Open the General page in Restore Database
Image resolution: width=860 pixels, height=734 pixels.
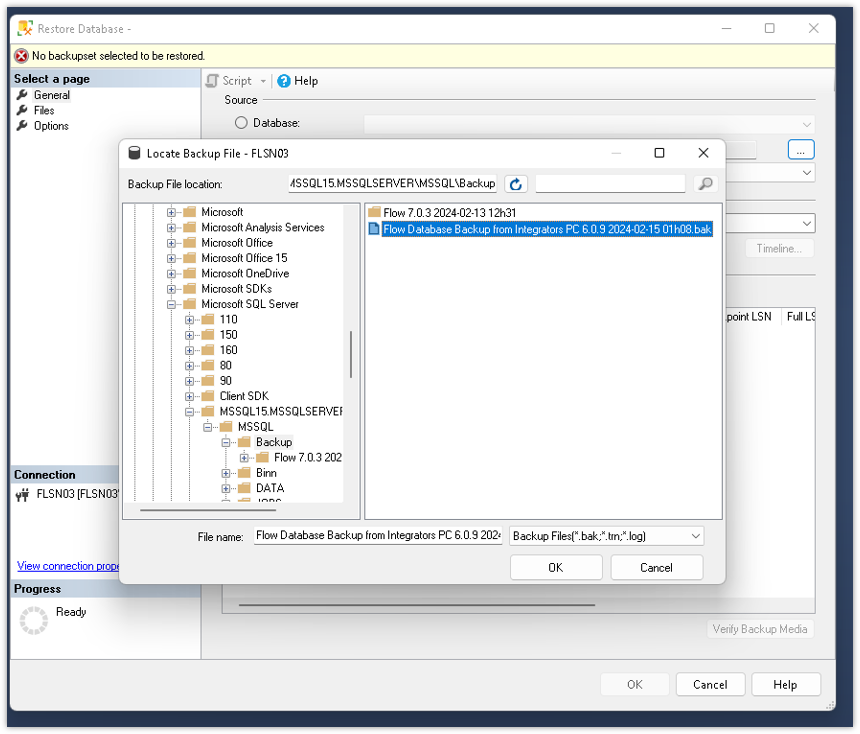[x=52, y=95]
